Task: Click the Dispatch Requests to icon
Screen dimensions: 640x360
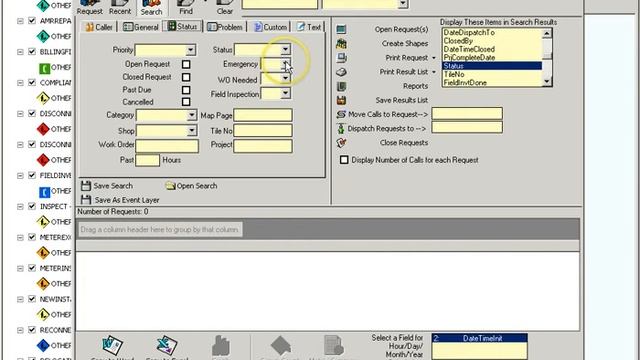Action: click(341, 129)
